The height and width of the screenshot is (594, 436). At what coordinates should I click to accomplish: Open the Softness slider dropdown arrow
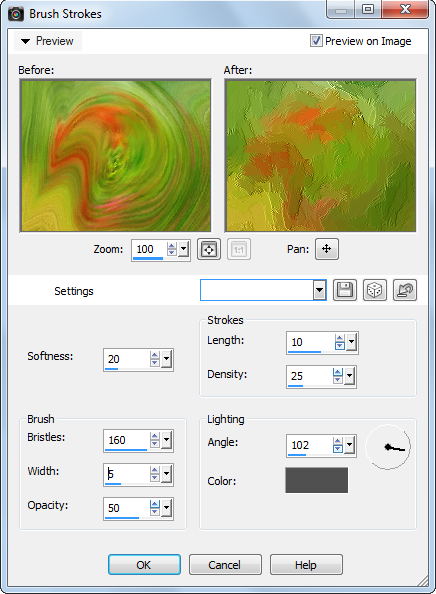click(166, 359)
